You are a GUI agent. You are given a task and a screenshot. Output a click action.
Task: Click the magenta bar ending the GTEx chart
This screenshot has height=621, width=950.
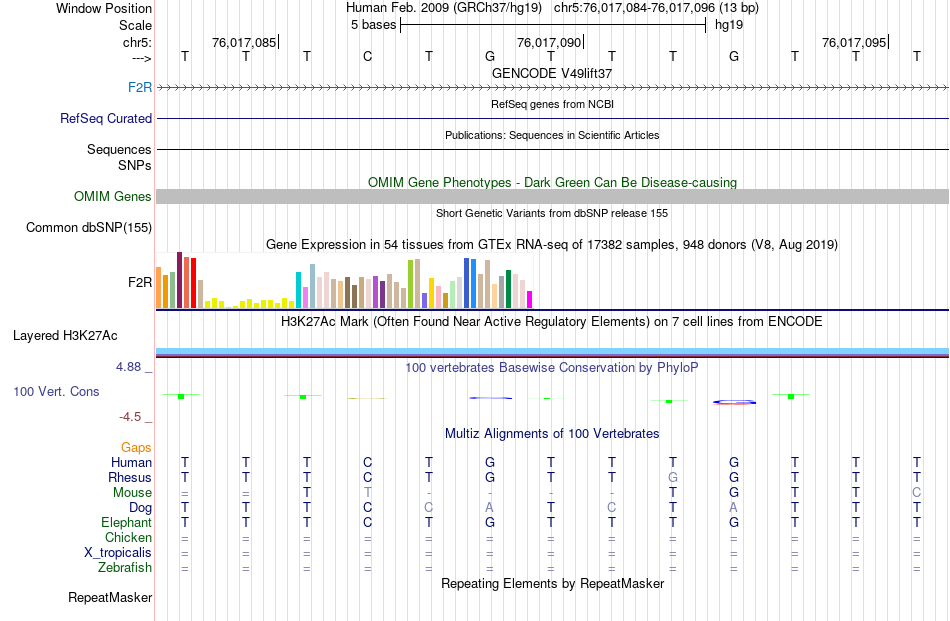530,300
